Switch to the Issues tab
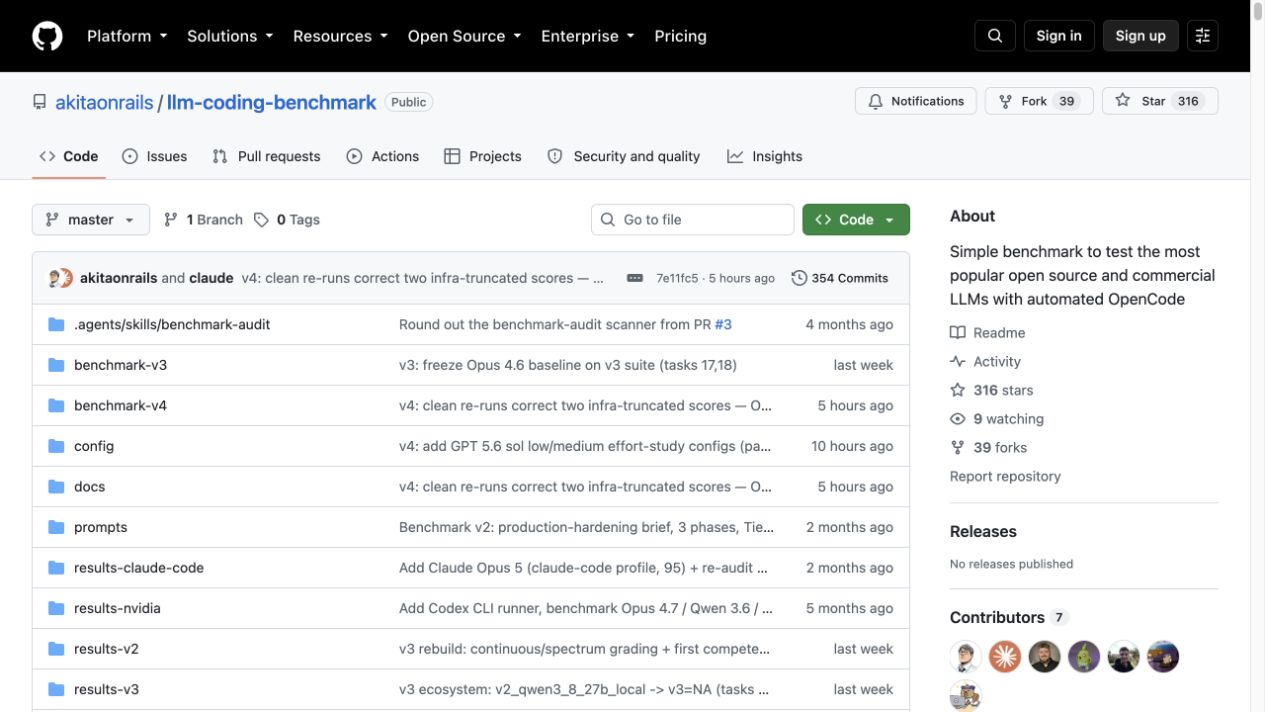This screenshot has height=712, width=1265. (155, 156)
